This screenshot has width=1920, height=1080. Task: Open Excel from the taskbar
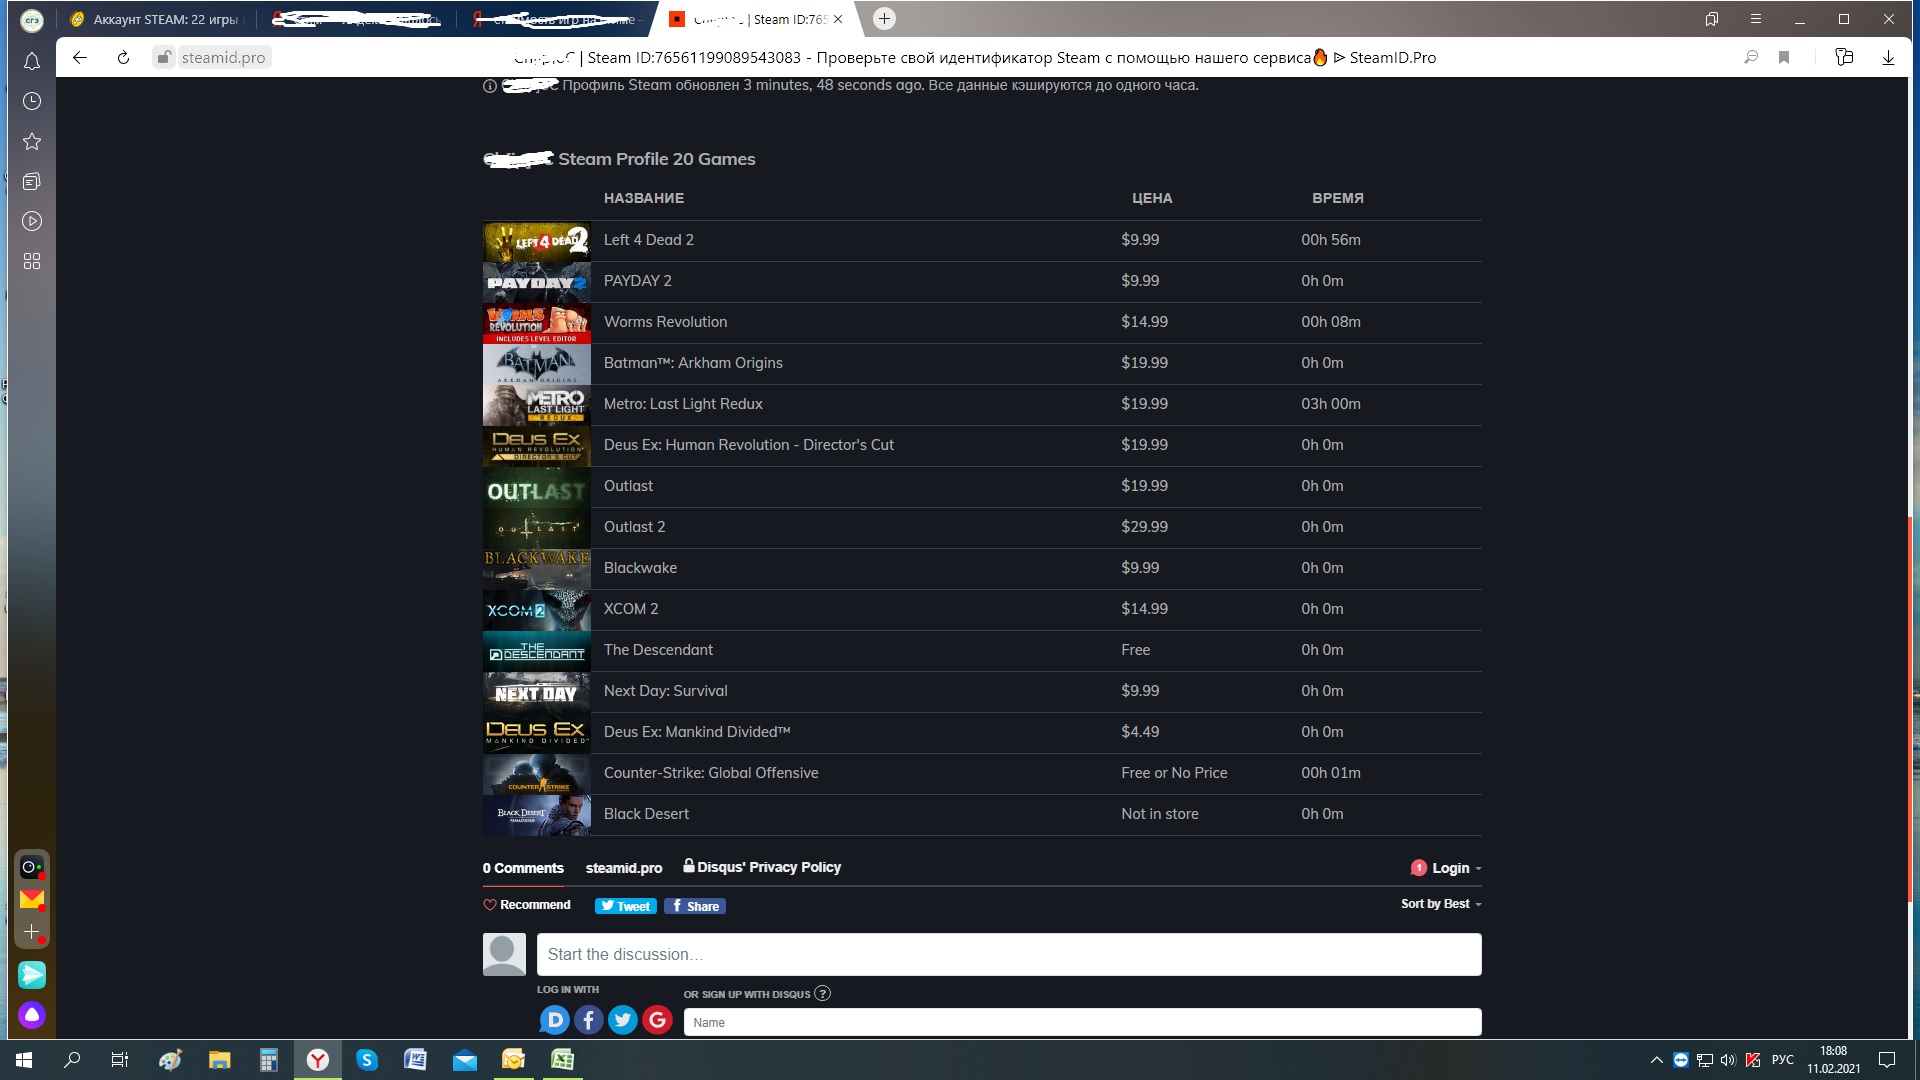(562, 1060)
